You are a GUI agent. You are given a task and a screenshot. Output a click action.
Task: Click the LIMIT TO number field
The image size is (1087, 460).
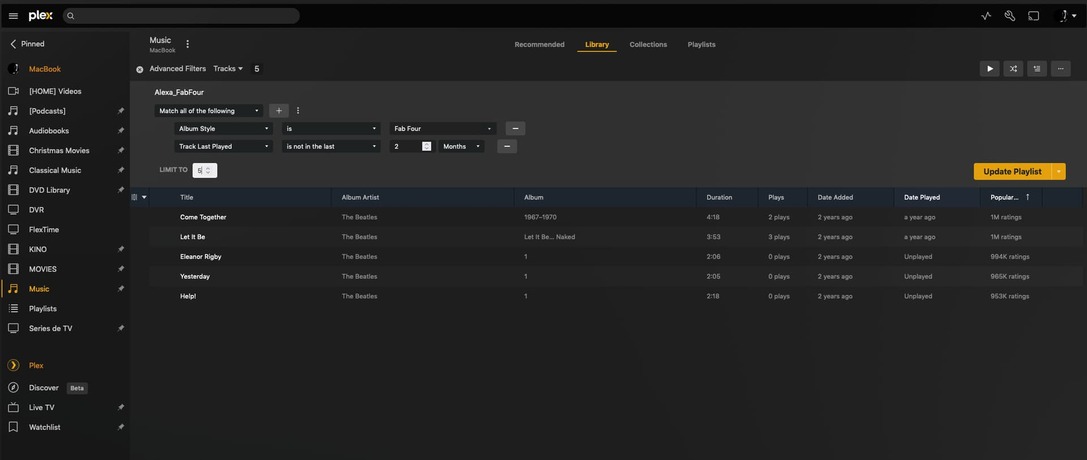(205, 170)
